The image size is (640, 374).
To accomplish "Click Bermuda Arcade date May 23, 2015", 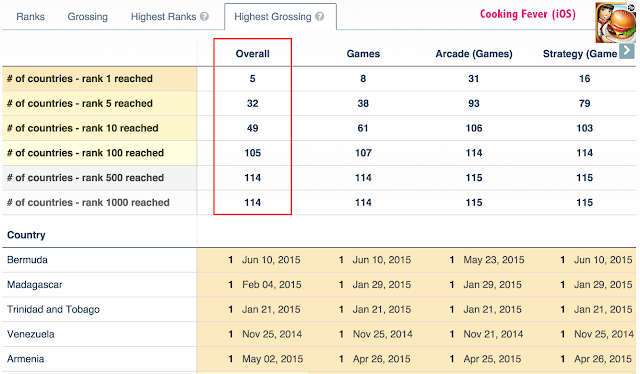I will [x=494, y=260].
